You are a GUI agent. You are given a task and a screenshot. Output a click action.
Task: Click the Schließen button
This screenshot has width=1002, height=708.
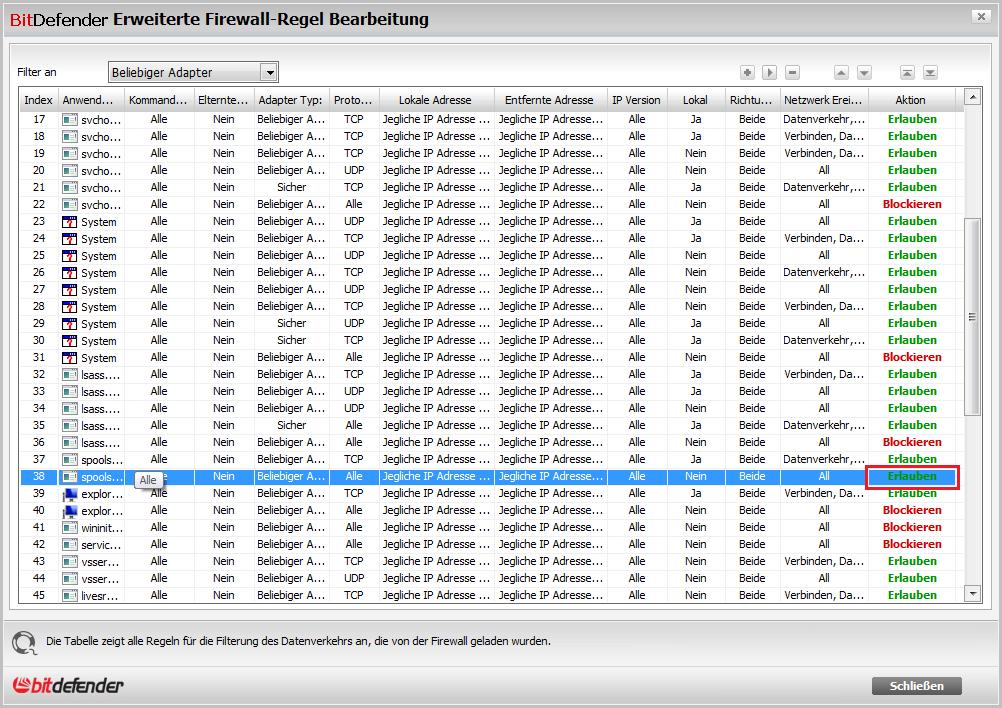point(916,686)
